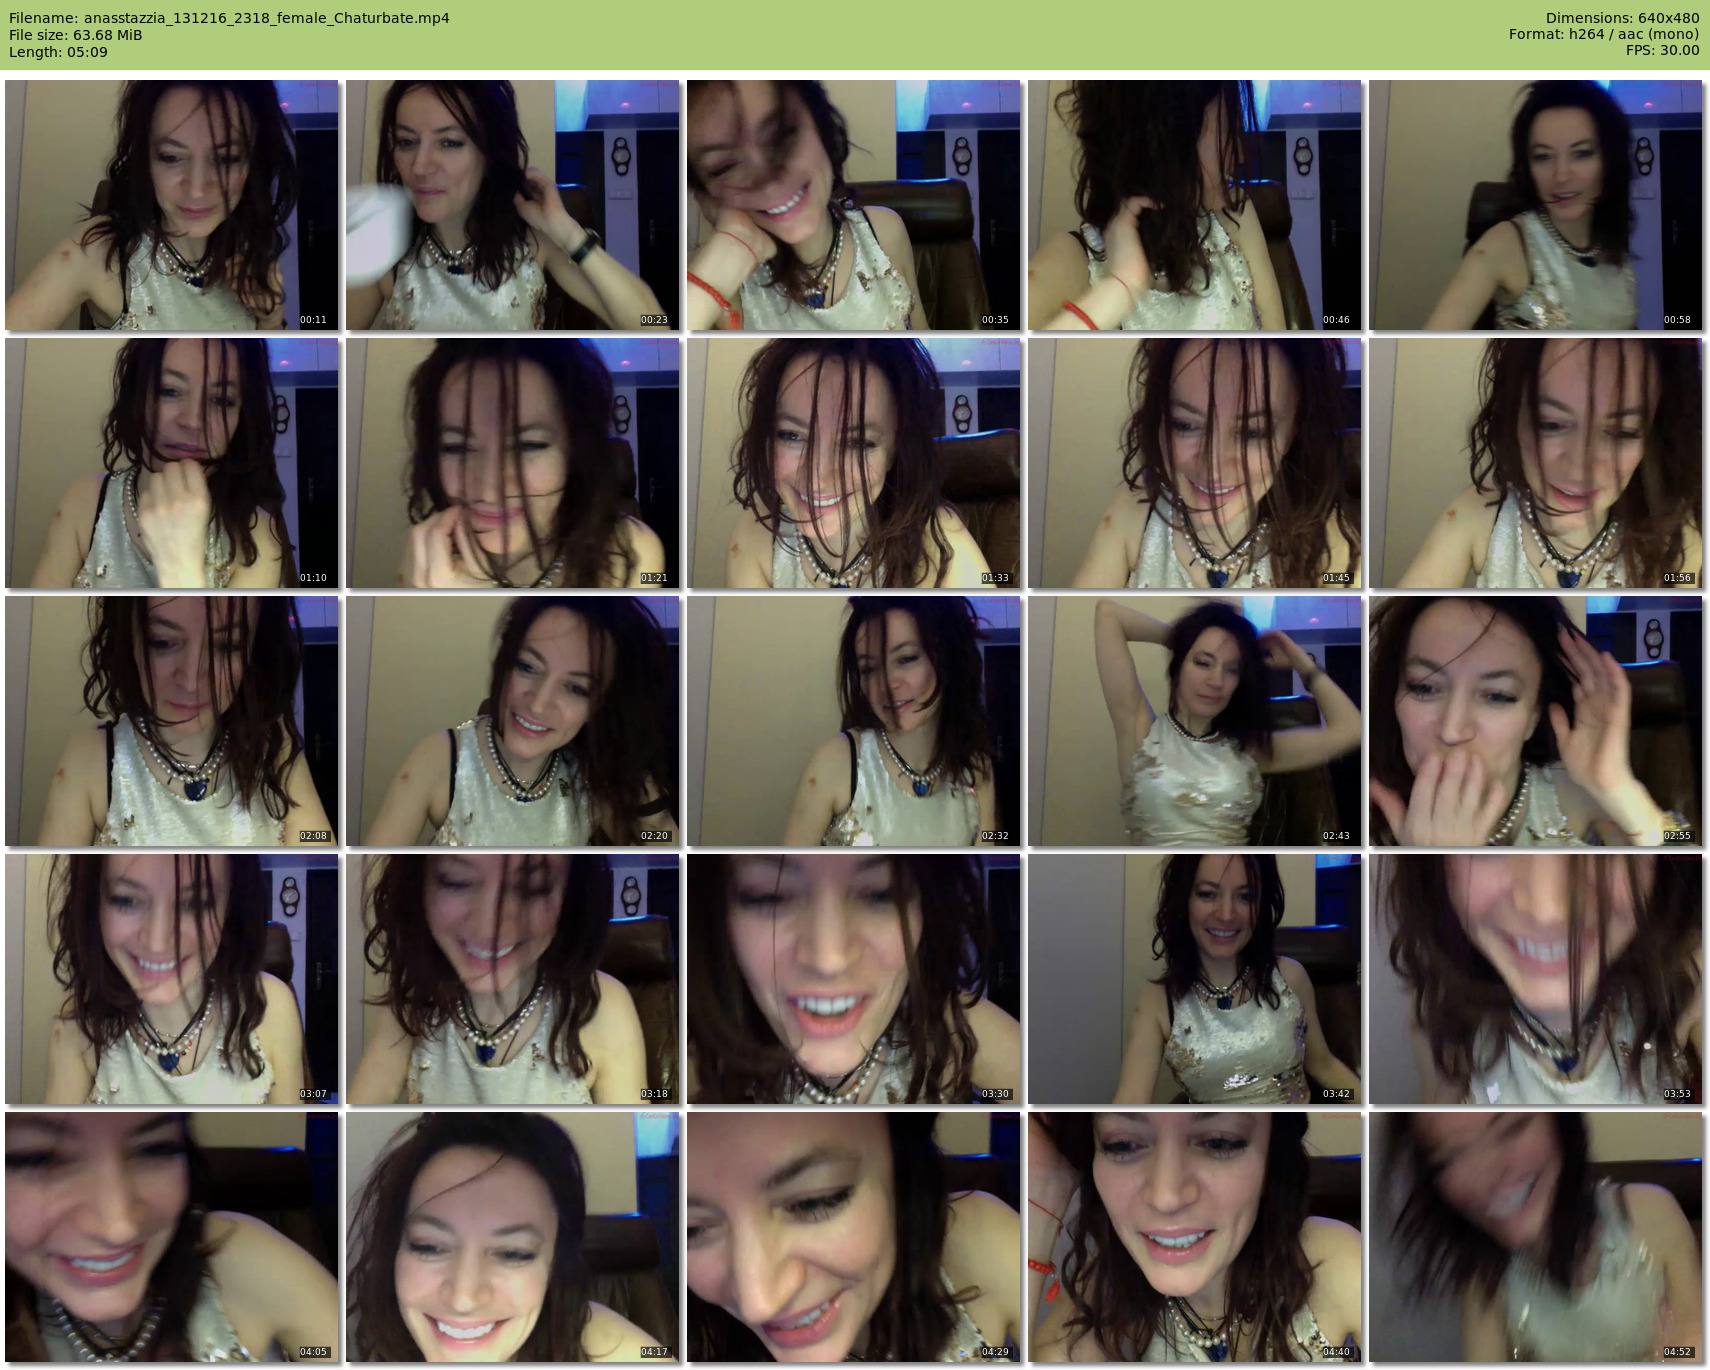The width and height of the screenshot is (1710, 1370).
Task: Click the frame marked 04:29
Action: point(854,1237)
